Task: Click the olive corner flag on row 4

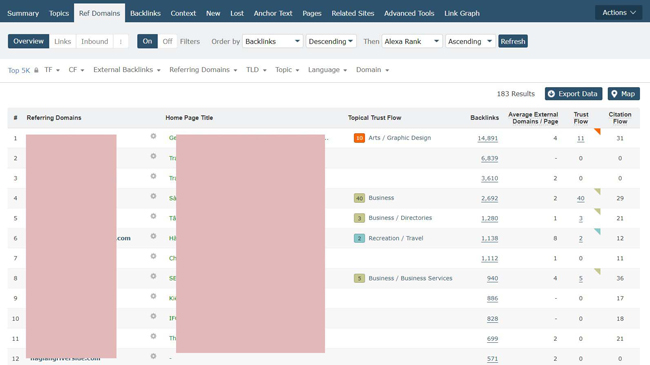Action: click(x=598, y=191)
